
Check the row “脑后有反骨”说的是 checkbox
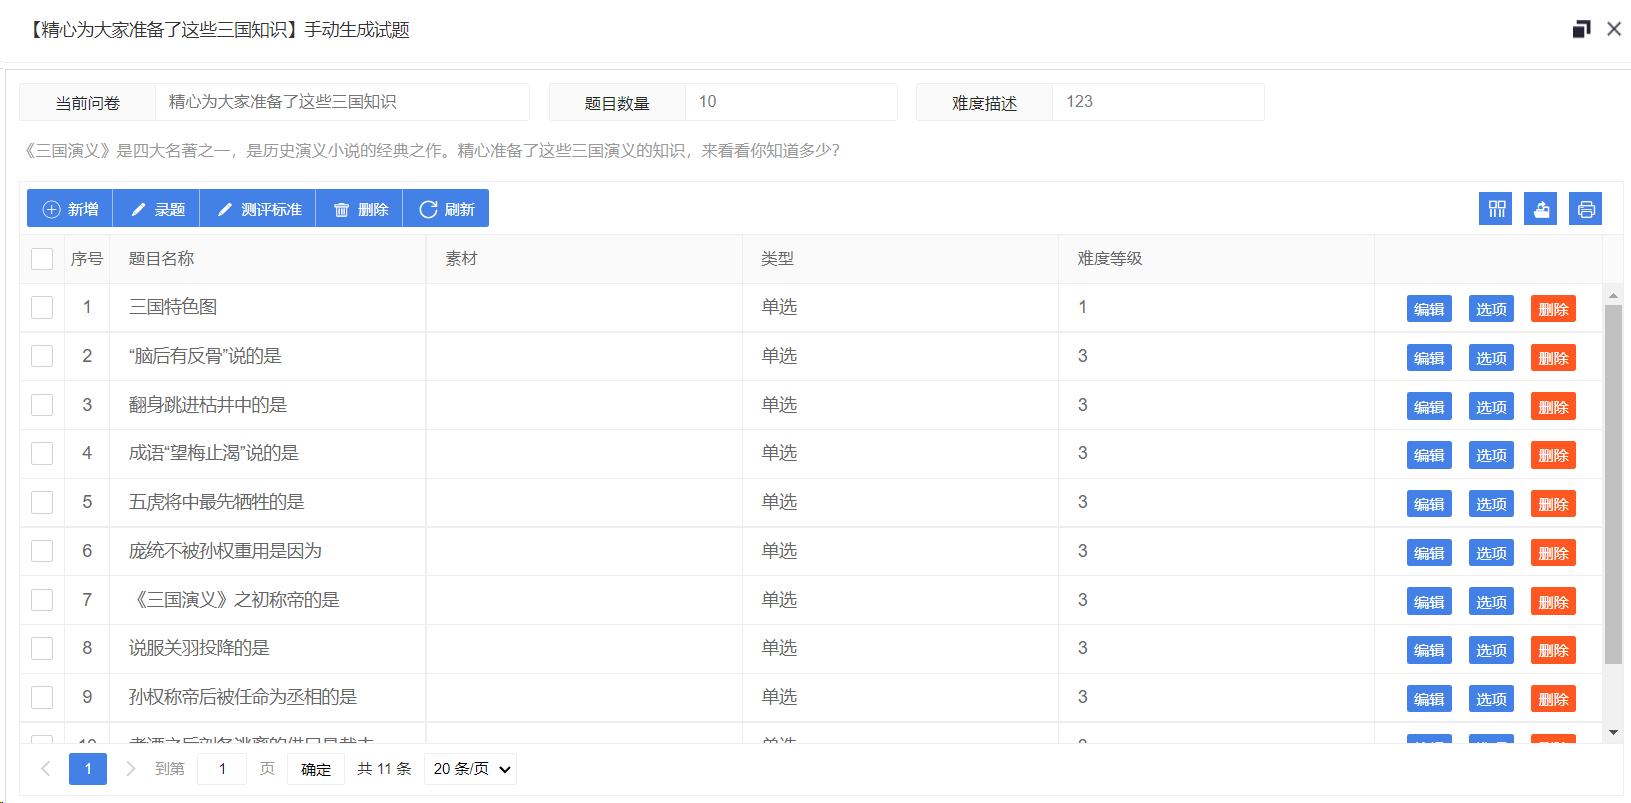click(42, 356)
